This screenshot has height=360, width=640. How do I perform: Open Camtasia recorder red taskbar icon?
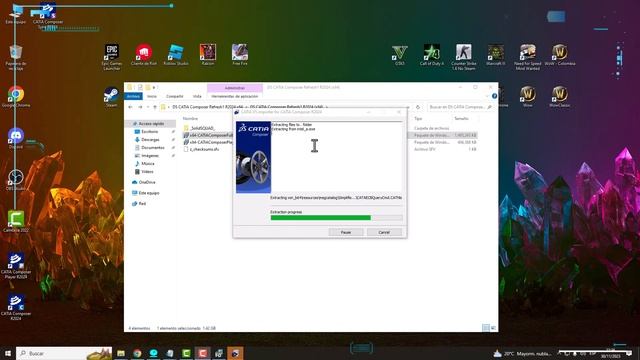tap(202, 353)
